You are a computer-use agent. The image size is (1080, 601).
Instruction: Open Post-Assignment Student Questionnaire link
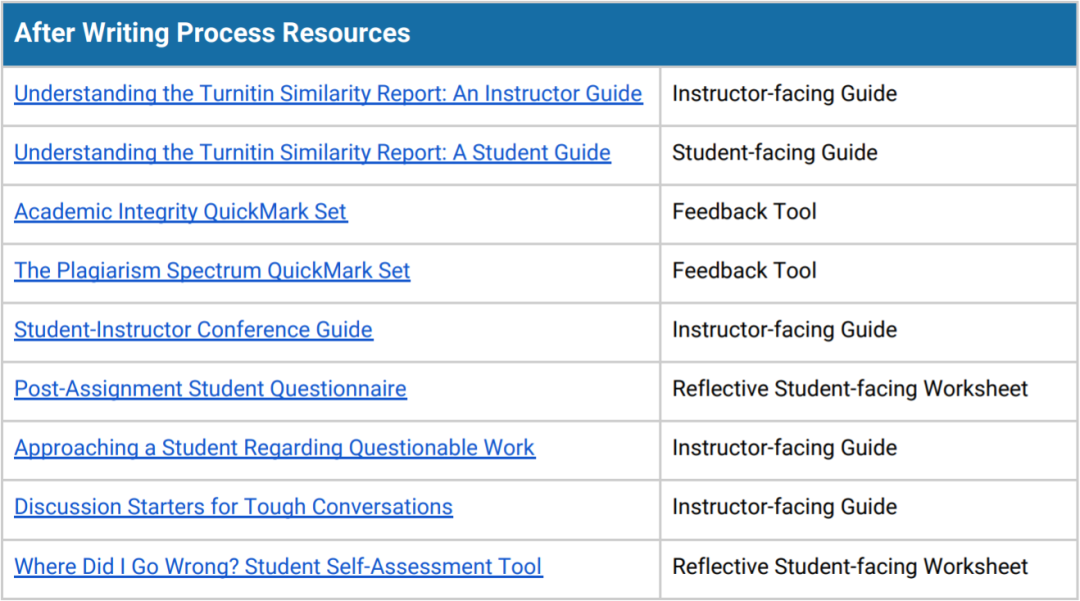click(210, 389)
